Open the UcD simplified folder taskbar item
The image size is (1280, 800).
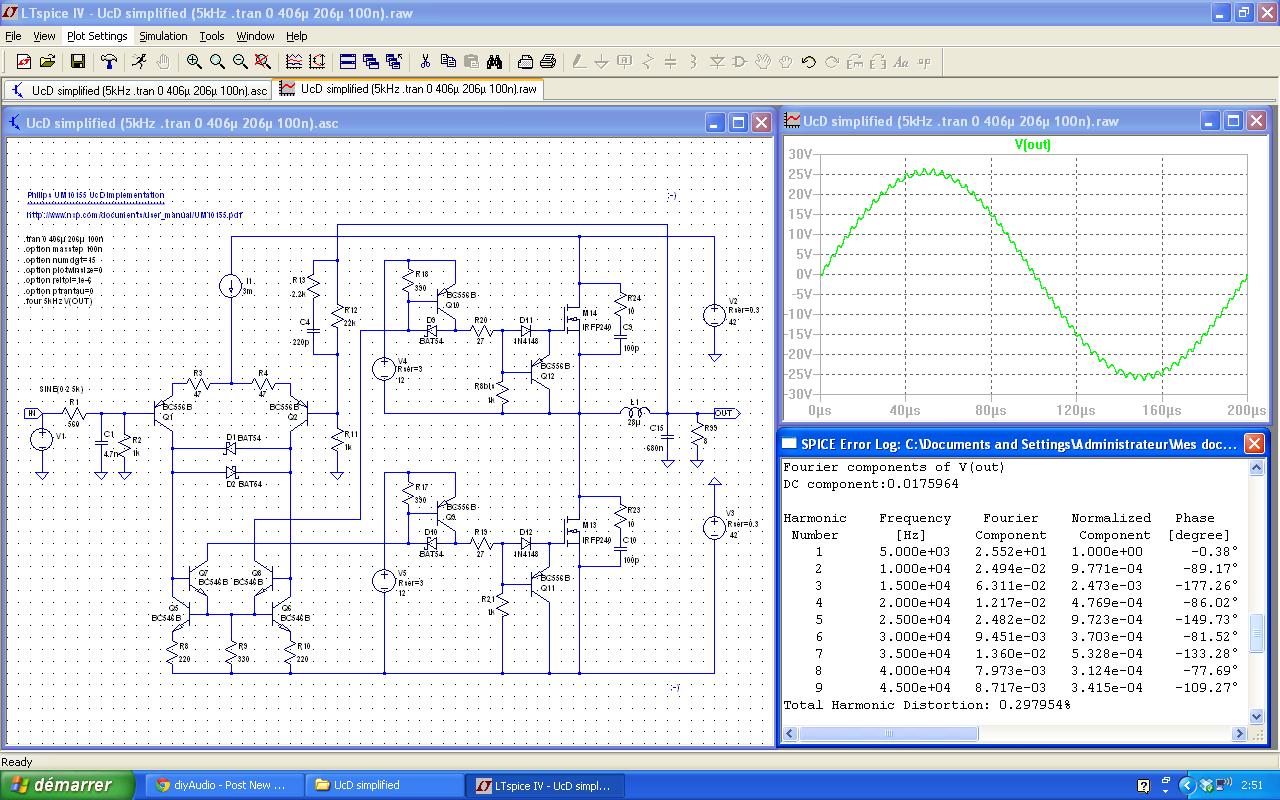384,785
